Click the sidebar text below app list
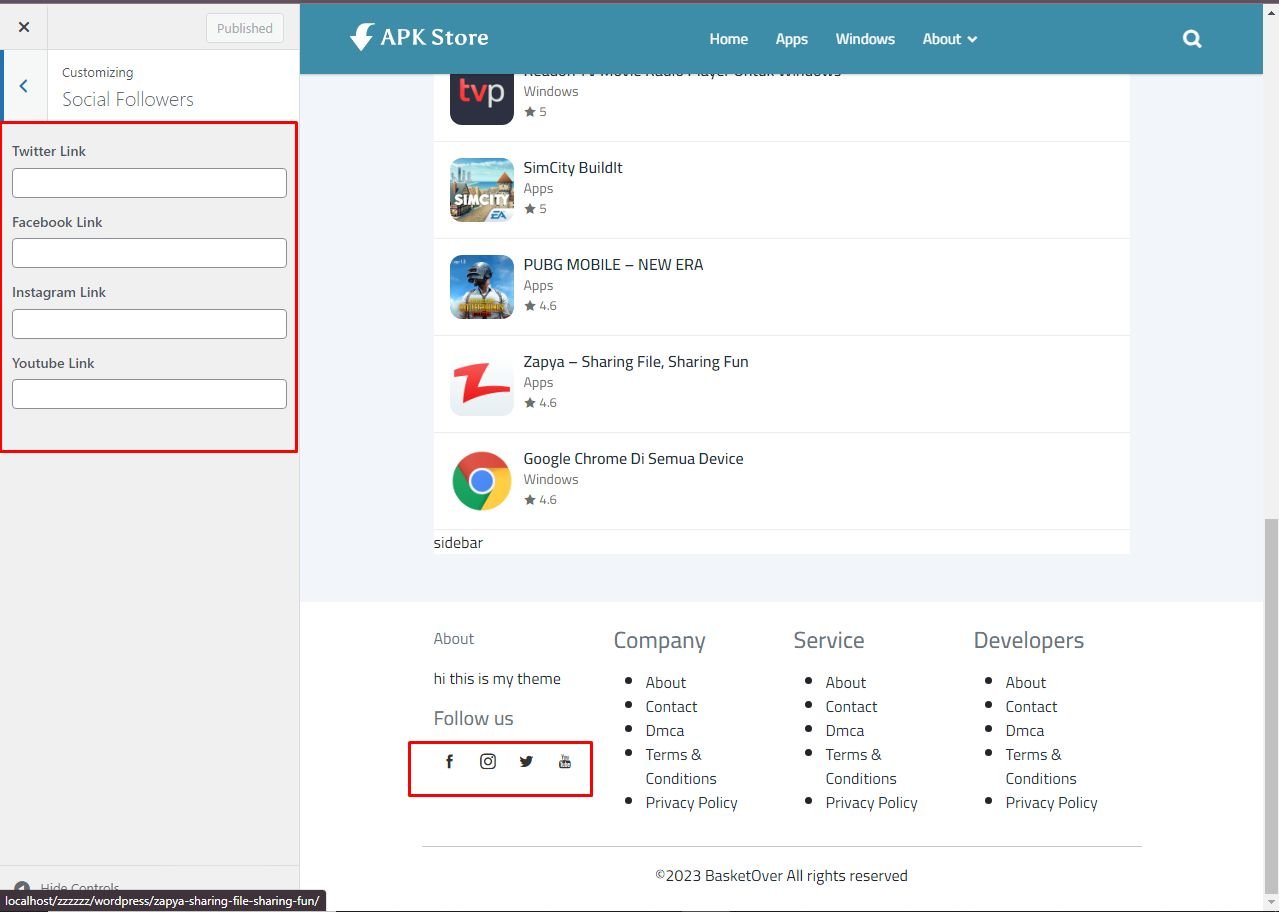This screenshot has width=1279, height=912. coord(458,543)
